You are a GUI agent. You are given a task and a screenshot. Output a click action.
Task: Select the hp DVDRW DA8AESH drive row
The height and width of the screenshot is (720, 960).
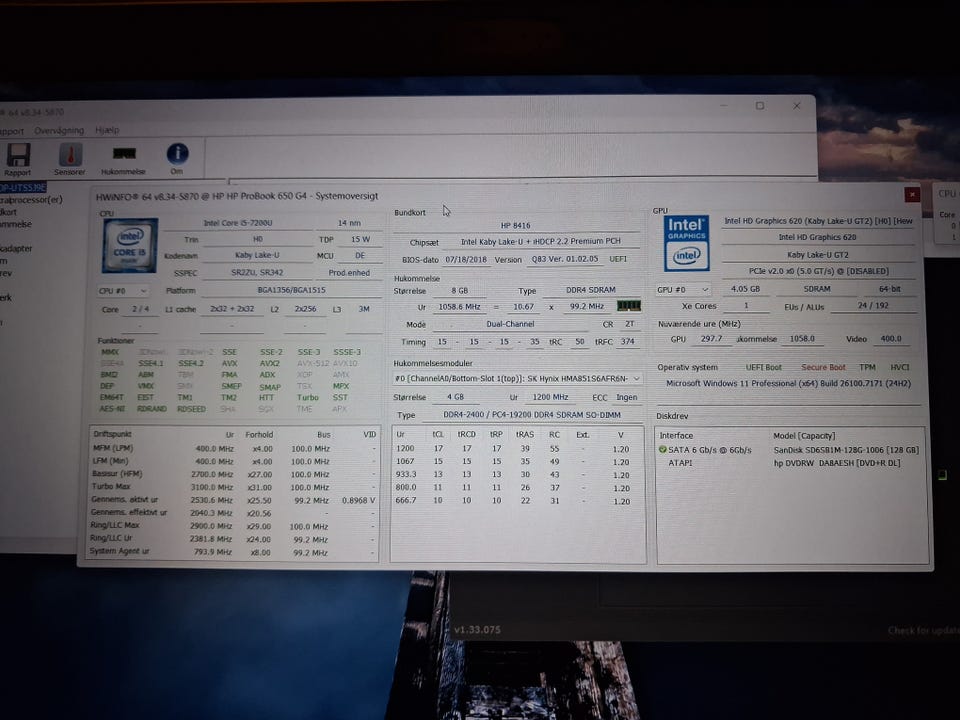pyautogui.click(x=790, y=463)
